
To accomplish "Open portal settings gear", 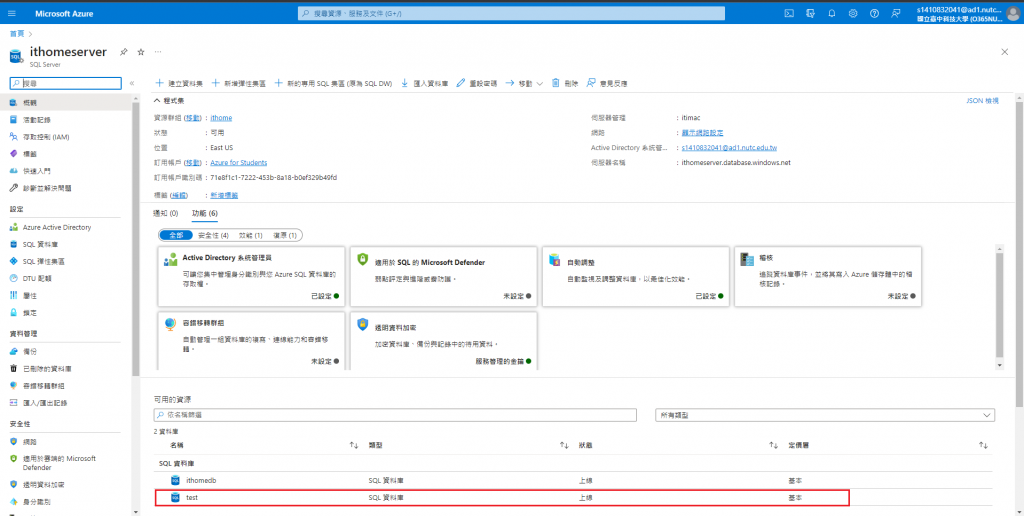I will pyautogui.click(x=853, y=13).
